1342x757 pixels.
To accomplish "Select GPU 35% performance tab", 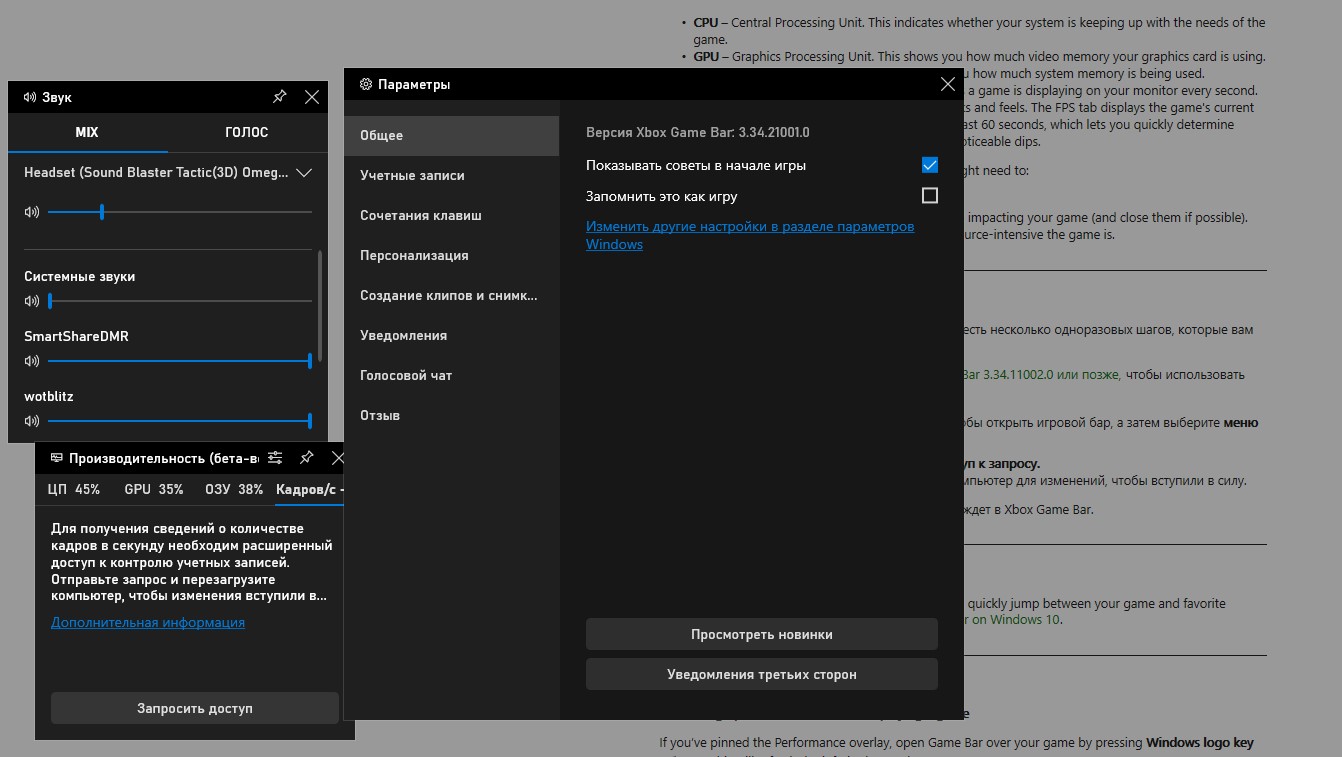I will pyautogui.click(x=154, y=490).
